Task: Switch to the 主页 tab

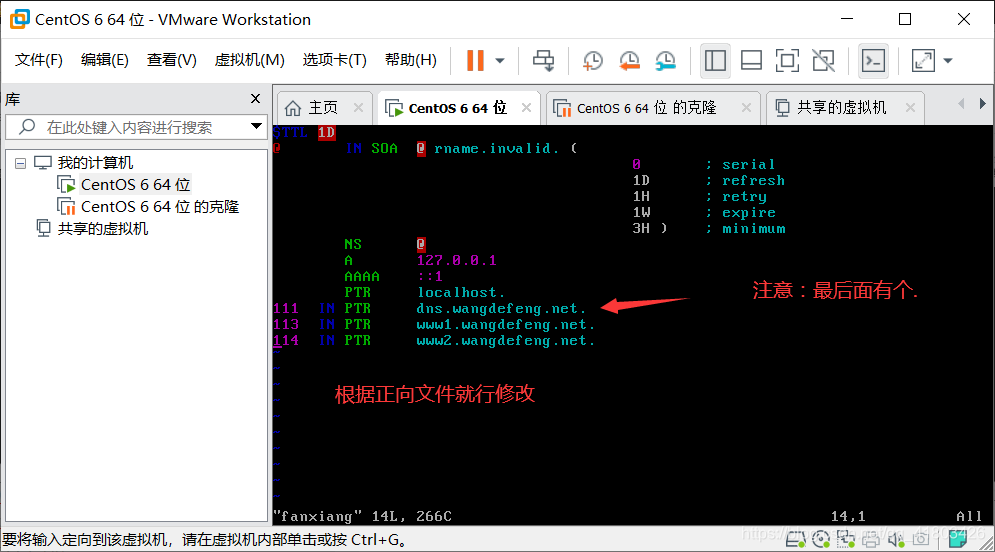Action: click(322, 108)
